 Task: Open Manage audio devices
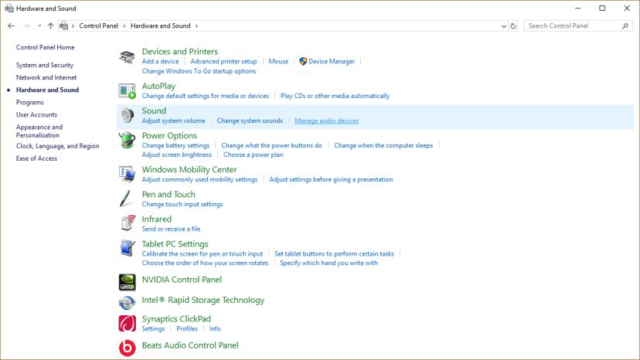click(327, 121)
